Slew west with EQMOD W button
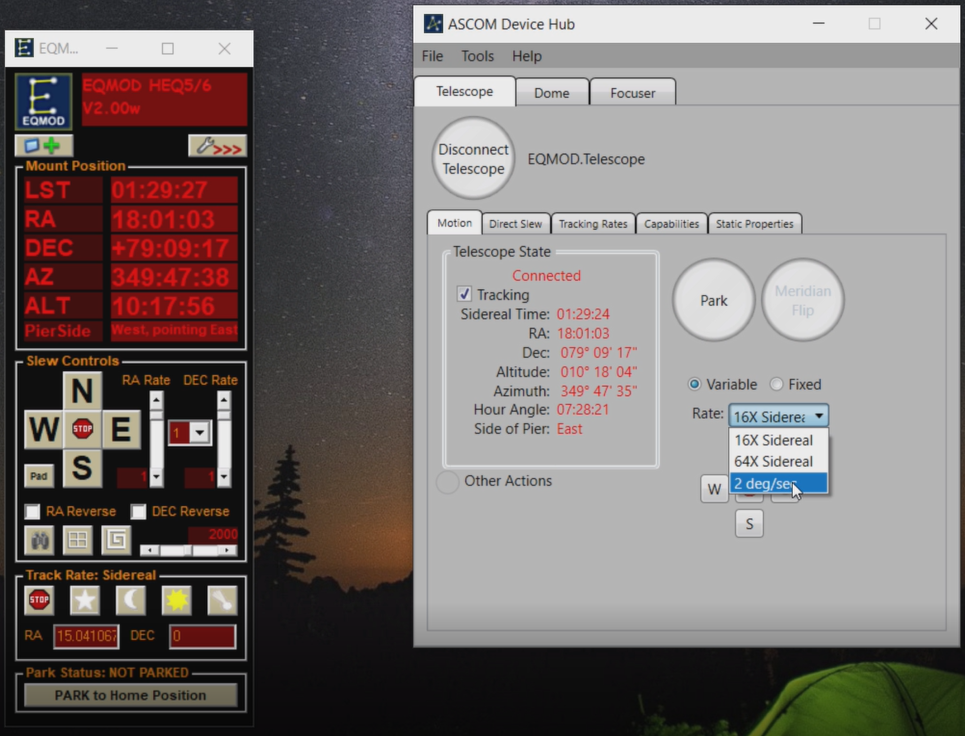Image resolution: width=965 pixels, height=736 pixels. click(x=44, y=429)
